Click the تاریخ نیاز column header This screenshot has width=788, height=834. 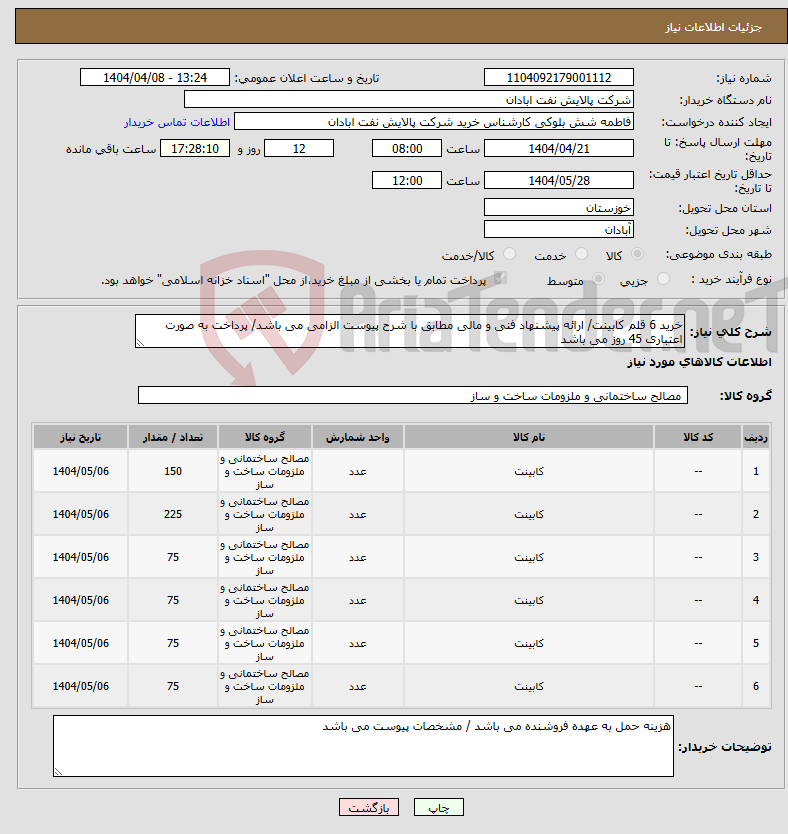pos(80,437)
